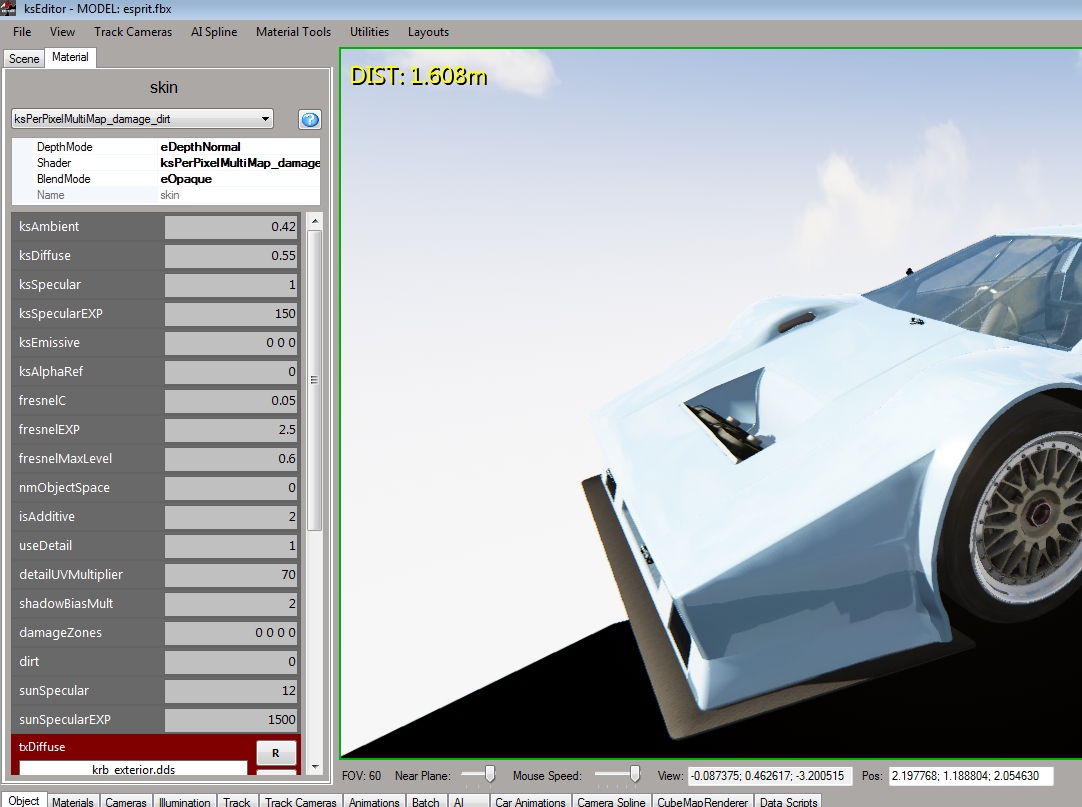Switch to the Materials bottom tab
The height and width of the screenshot is (807, 1082).
[72, 801]
